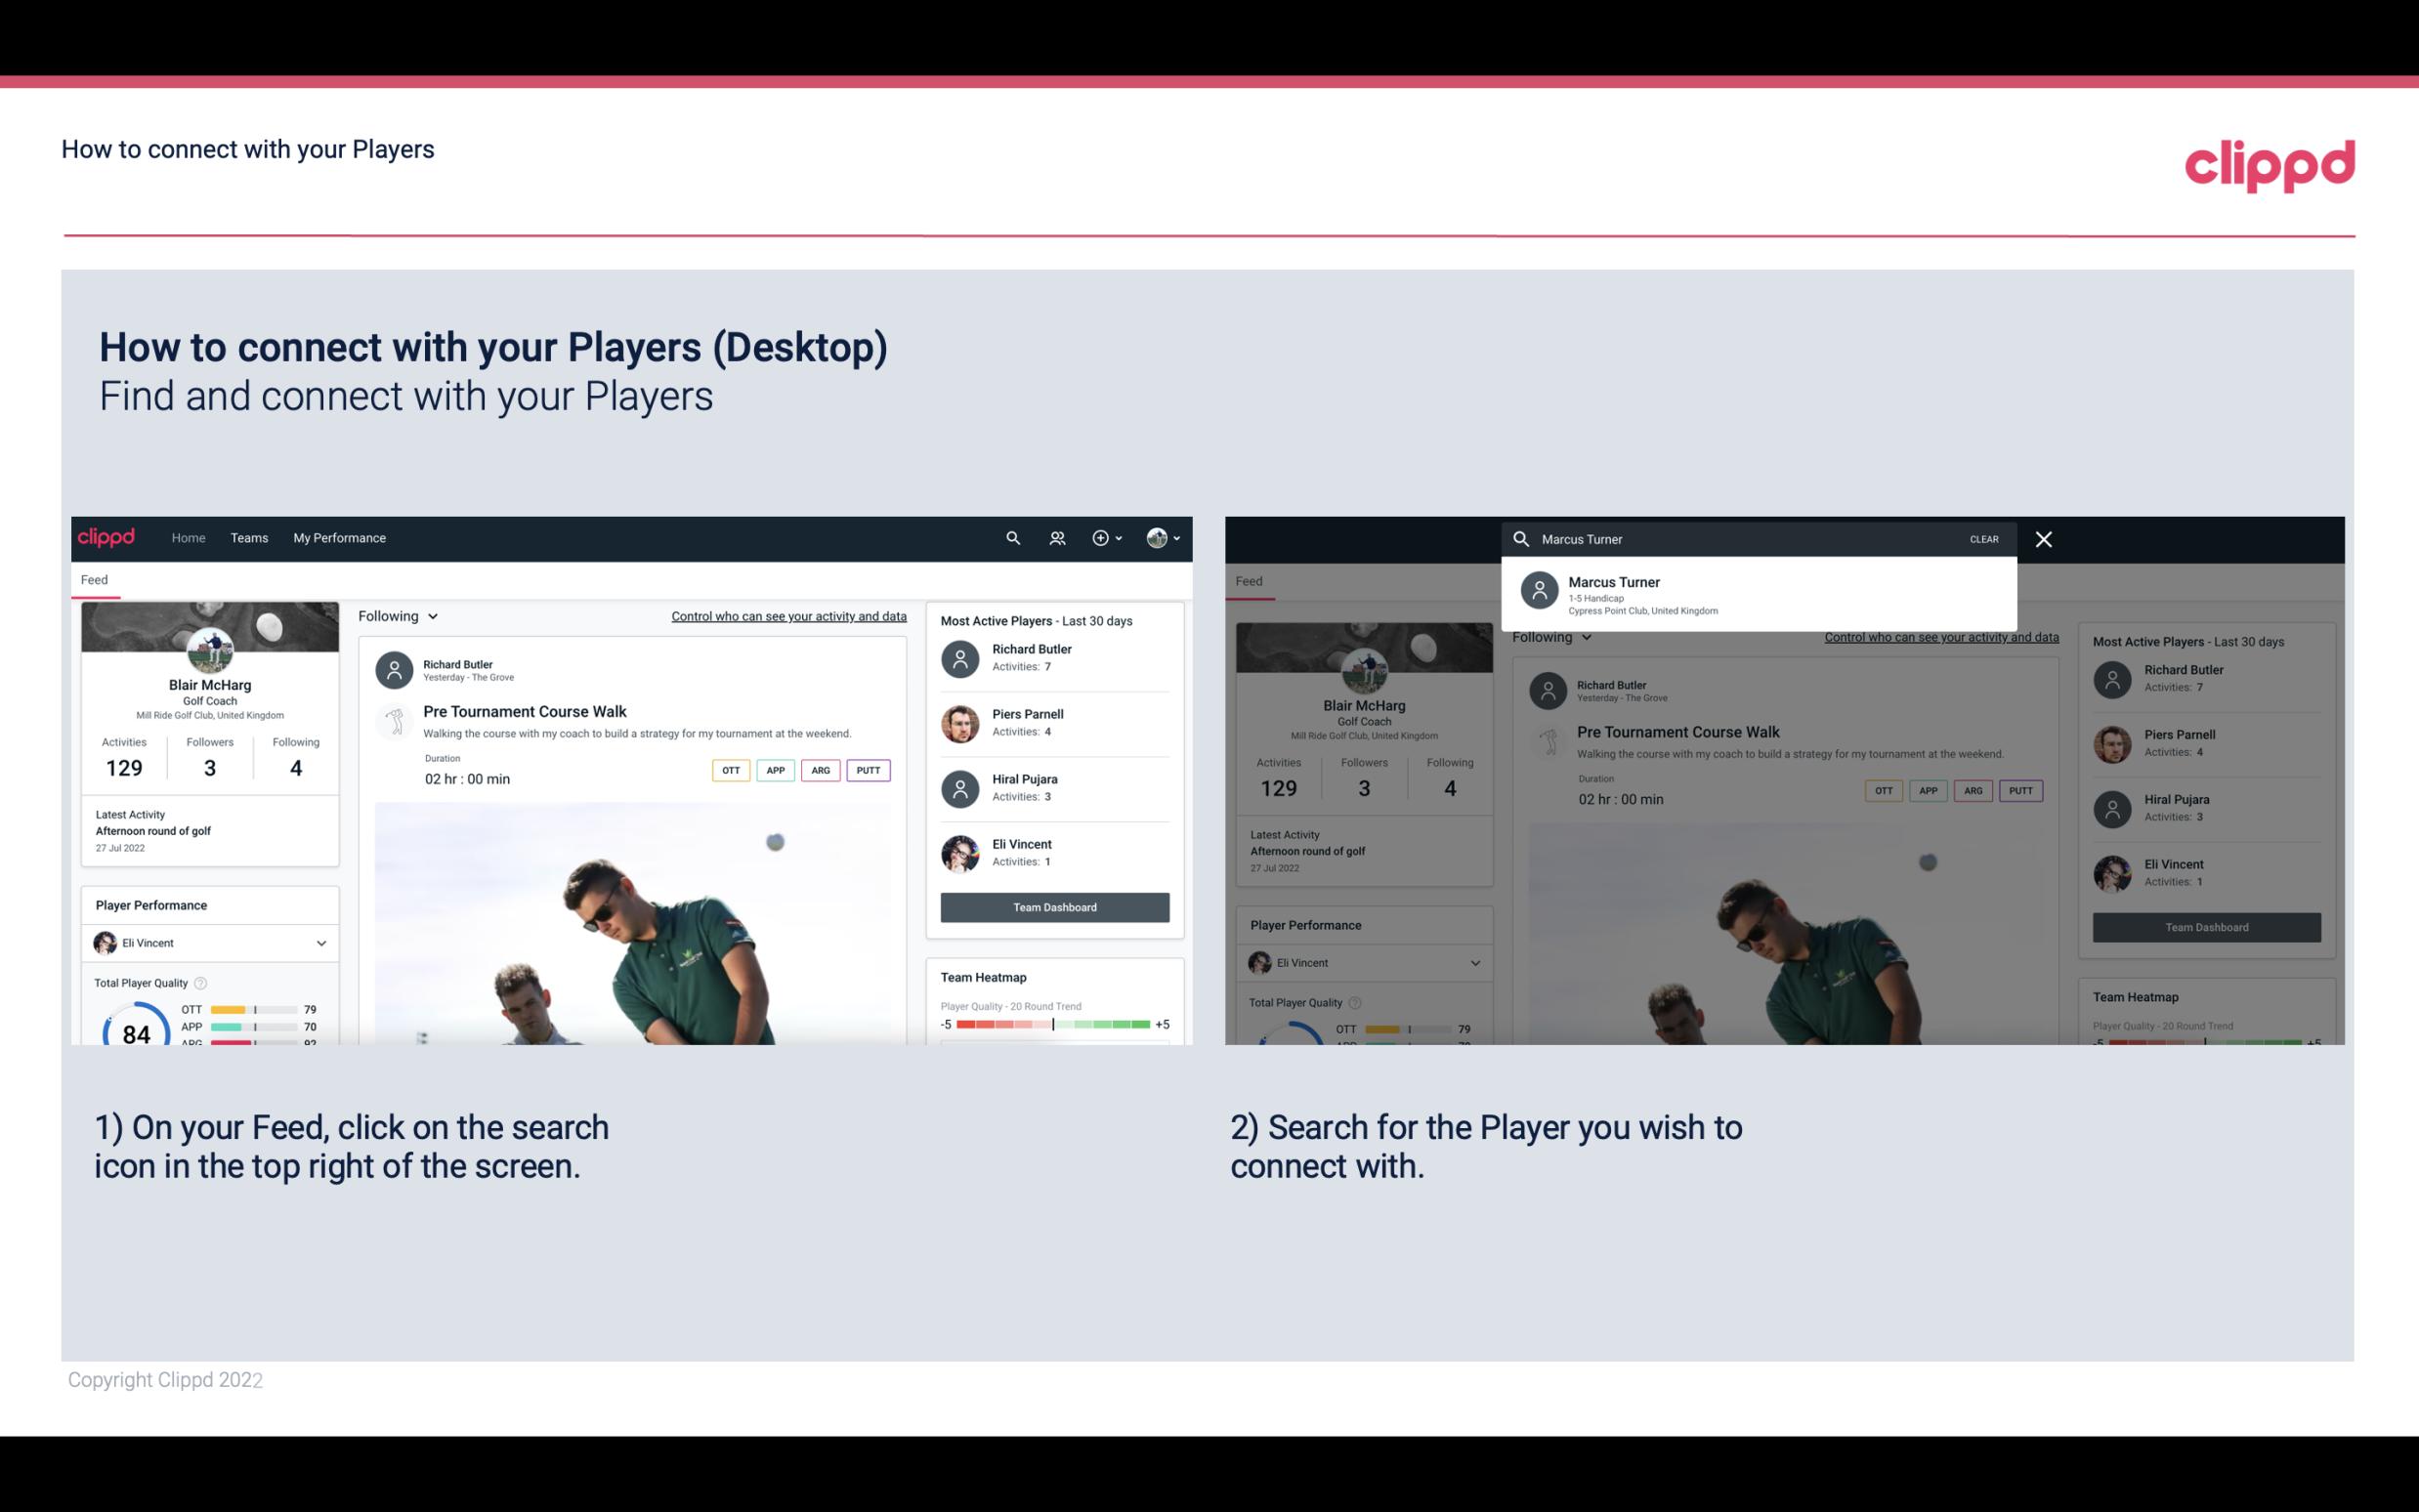Click Team Dashboard button
Image resolution: width=2419 pixels, height=1512 pixels.
[x=1053, y=905]
